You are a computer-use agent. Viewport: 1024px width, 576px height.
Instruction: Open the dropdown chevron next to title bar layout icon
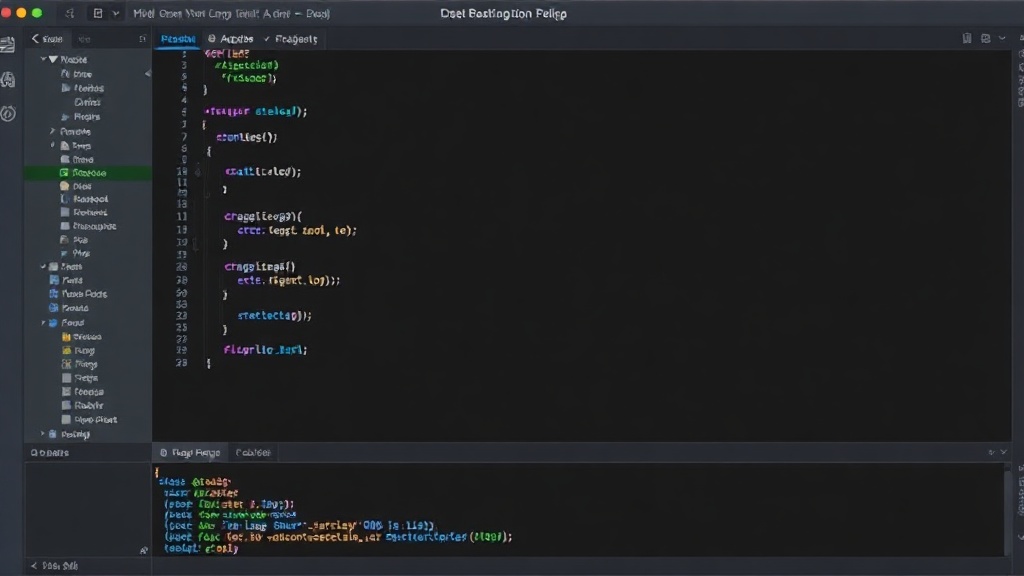[x=116, y=13]
